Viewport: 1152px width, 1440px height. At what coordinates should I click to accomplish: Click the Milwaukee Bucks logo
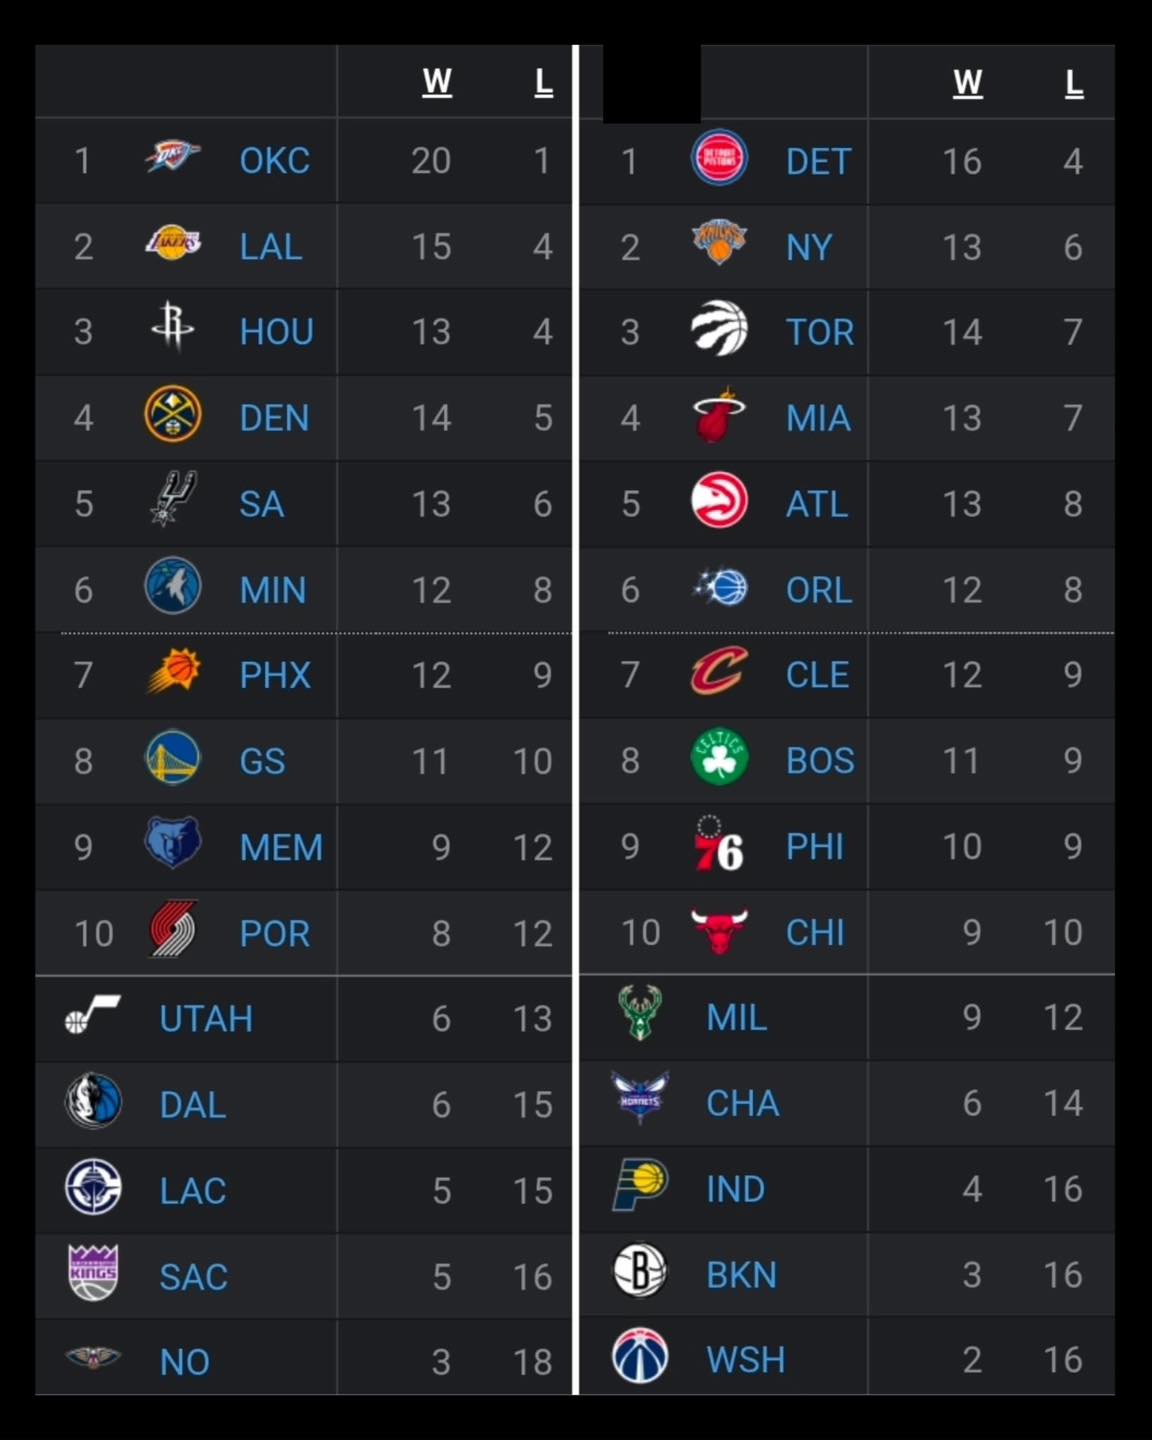pos(640,1012)
